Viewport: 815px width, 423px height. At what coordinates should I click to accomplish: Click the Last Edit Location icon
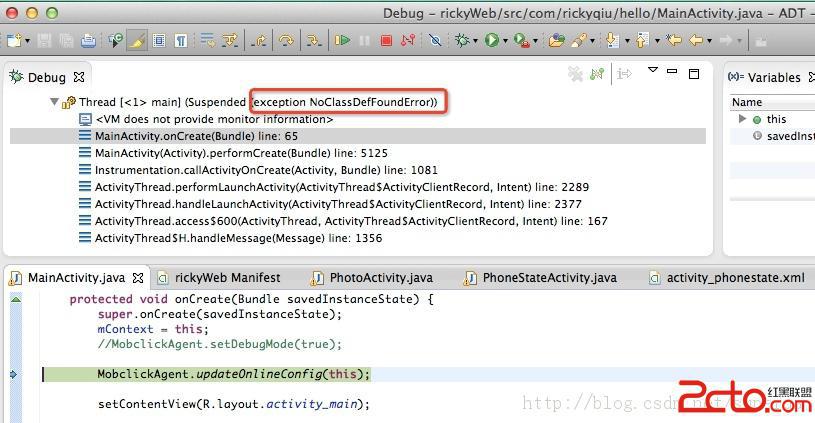tap(674, 40)
